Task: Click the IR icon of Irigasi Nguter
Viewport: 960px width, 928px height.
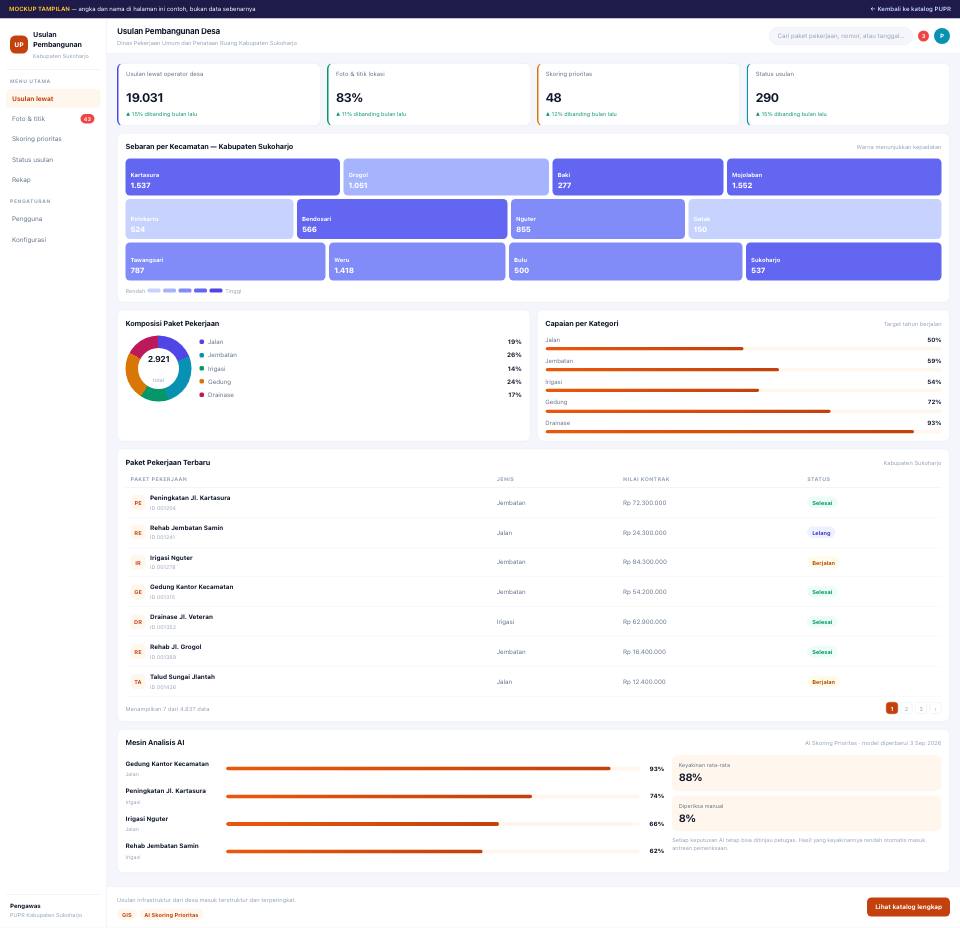Action: (x=138, y=563)
